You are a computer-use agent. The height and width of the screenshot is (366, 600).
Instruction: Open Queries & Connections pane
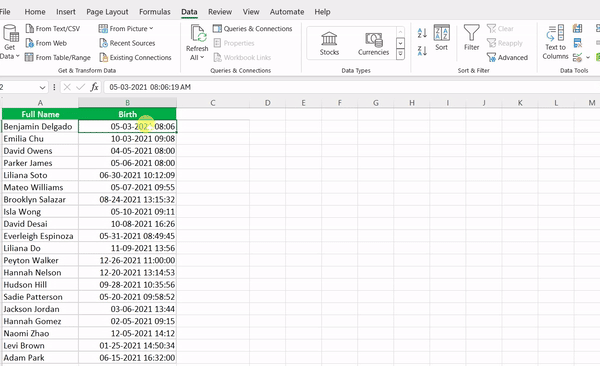click(253, 29)
